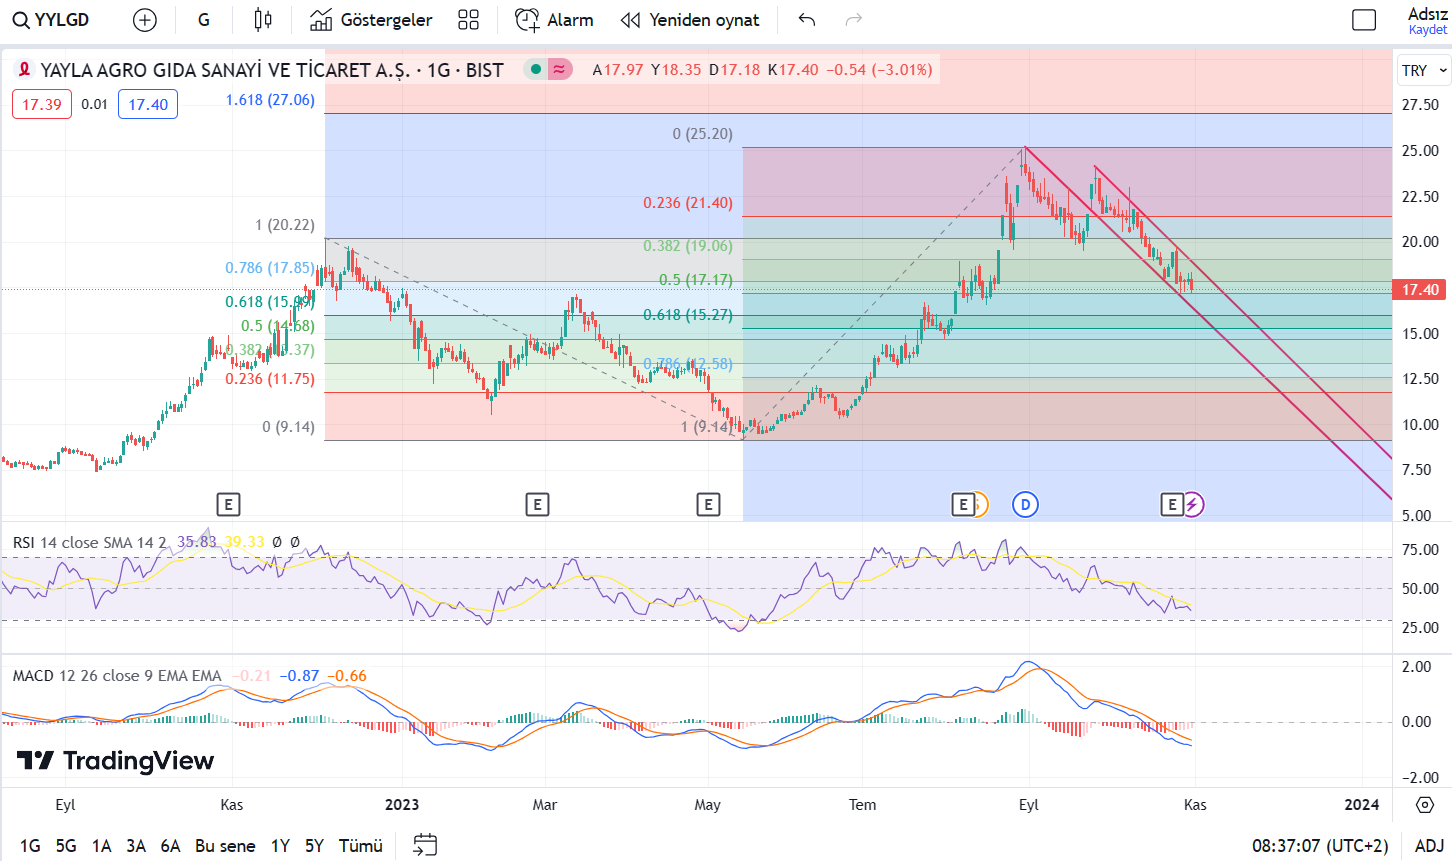Click the compare or add symbol plus icon
The image size is (1452, 861).
pyautogui.click(x=145, y=20)
